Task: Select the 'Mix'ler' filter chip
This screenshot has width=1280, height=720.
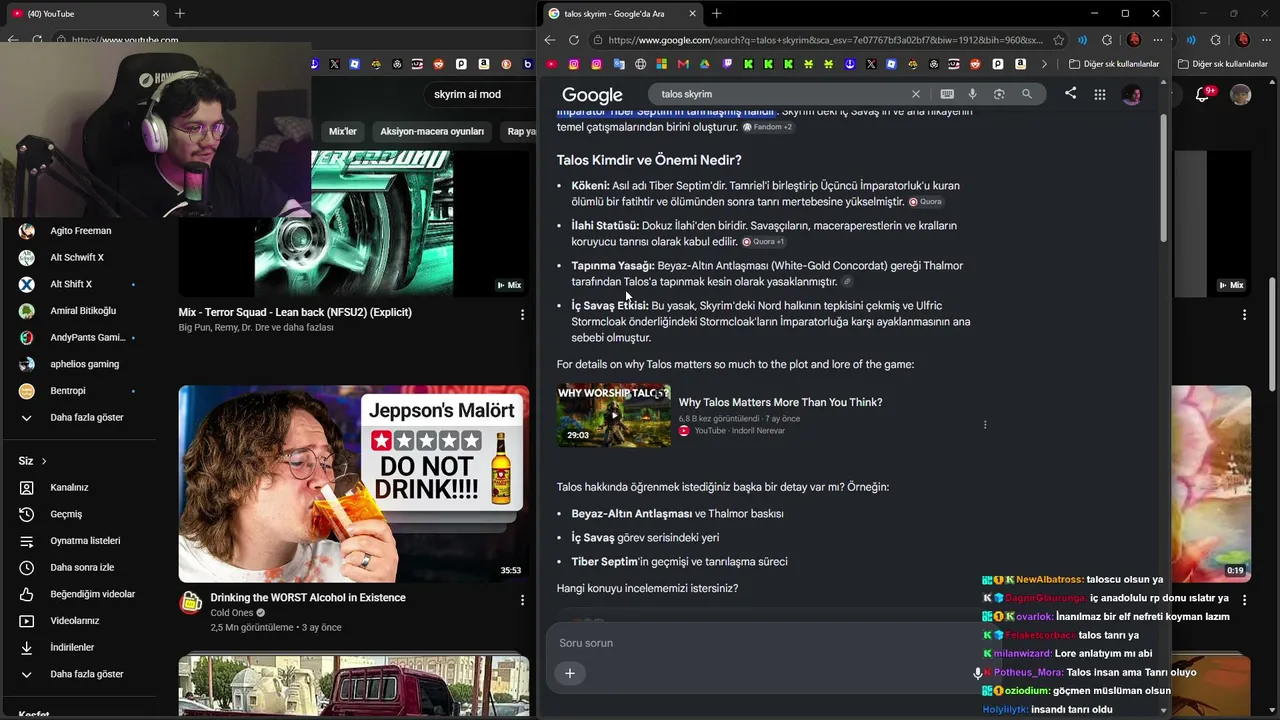Action: pos(343,131)
